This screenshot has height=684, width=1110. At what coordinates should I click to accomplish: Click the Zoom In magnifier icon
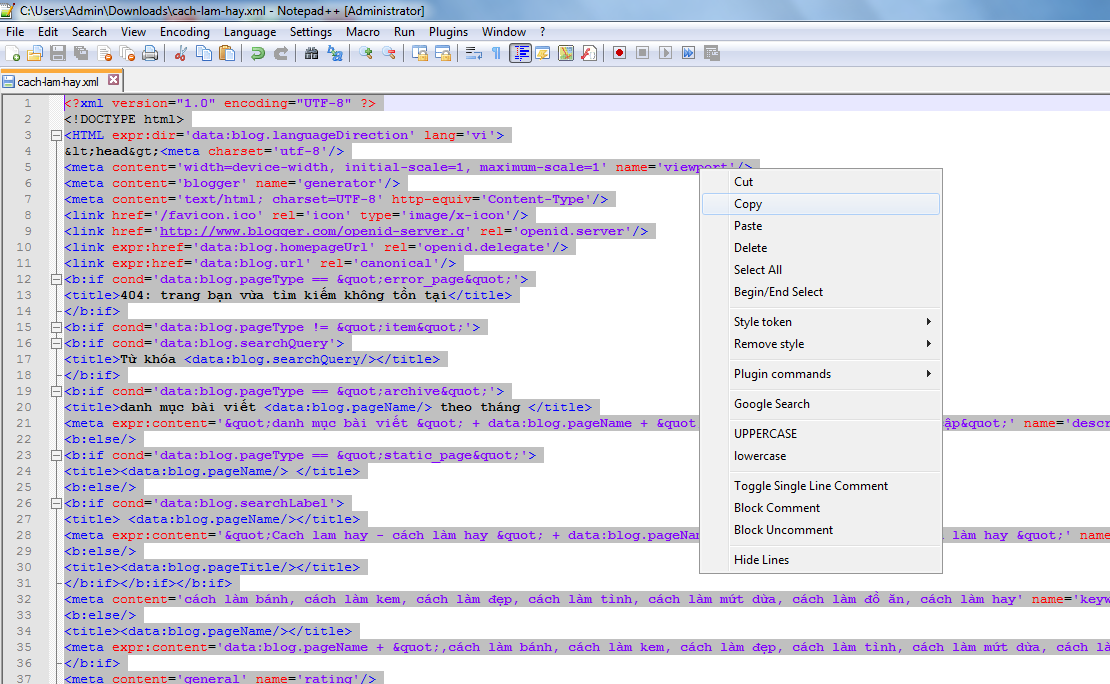point(366,53)
